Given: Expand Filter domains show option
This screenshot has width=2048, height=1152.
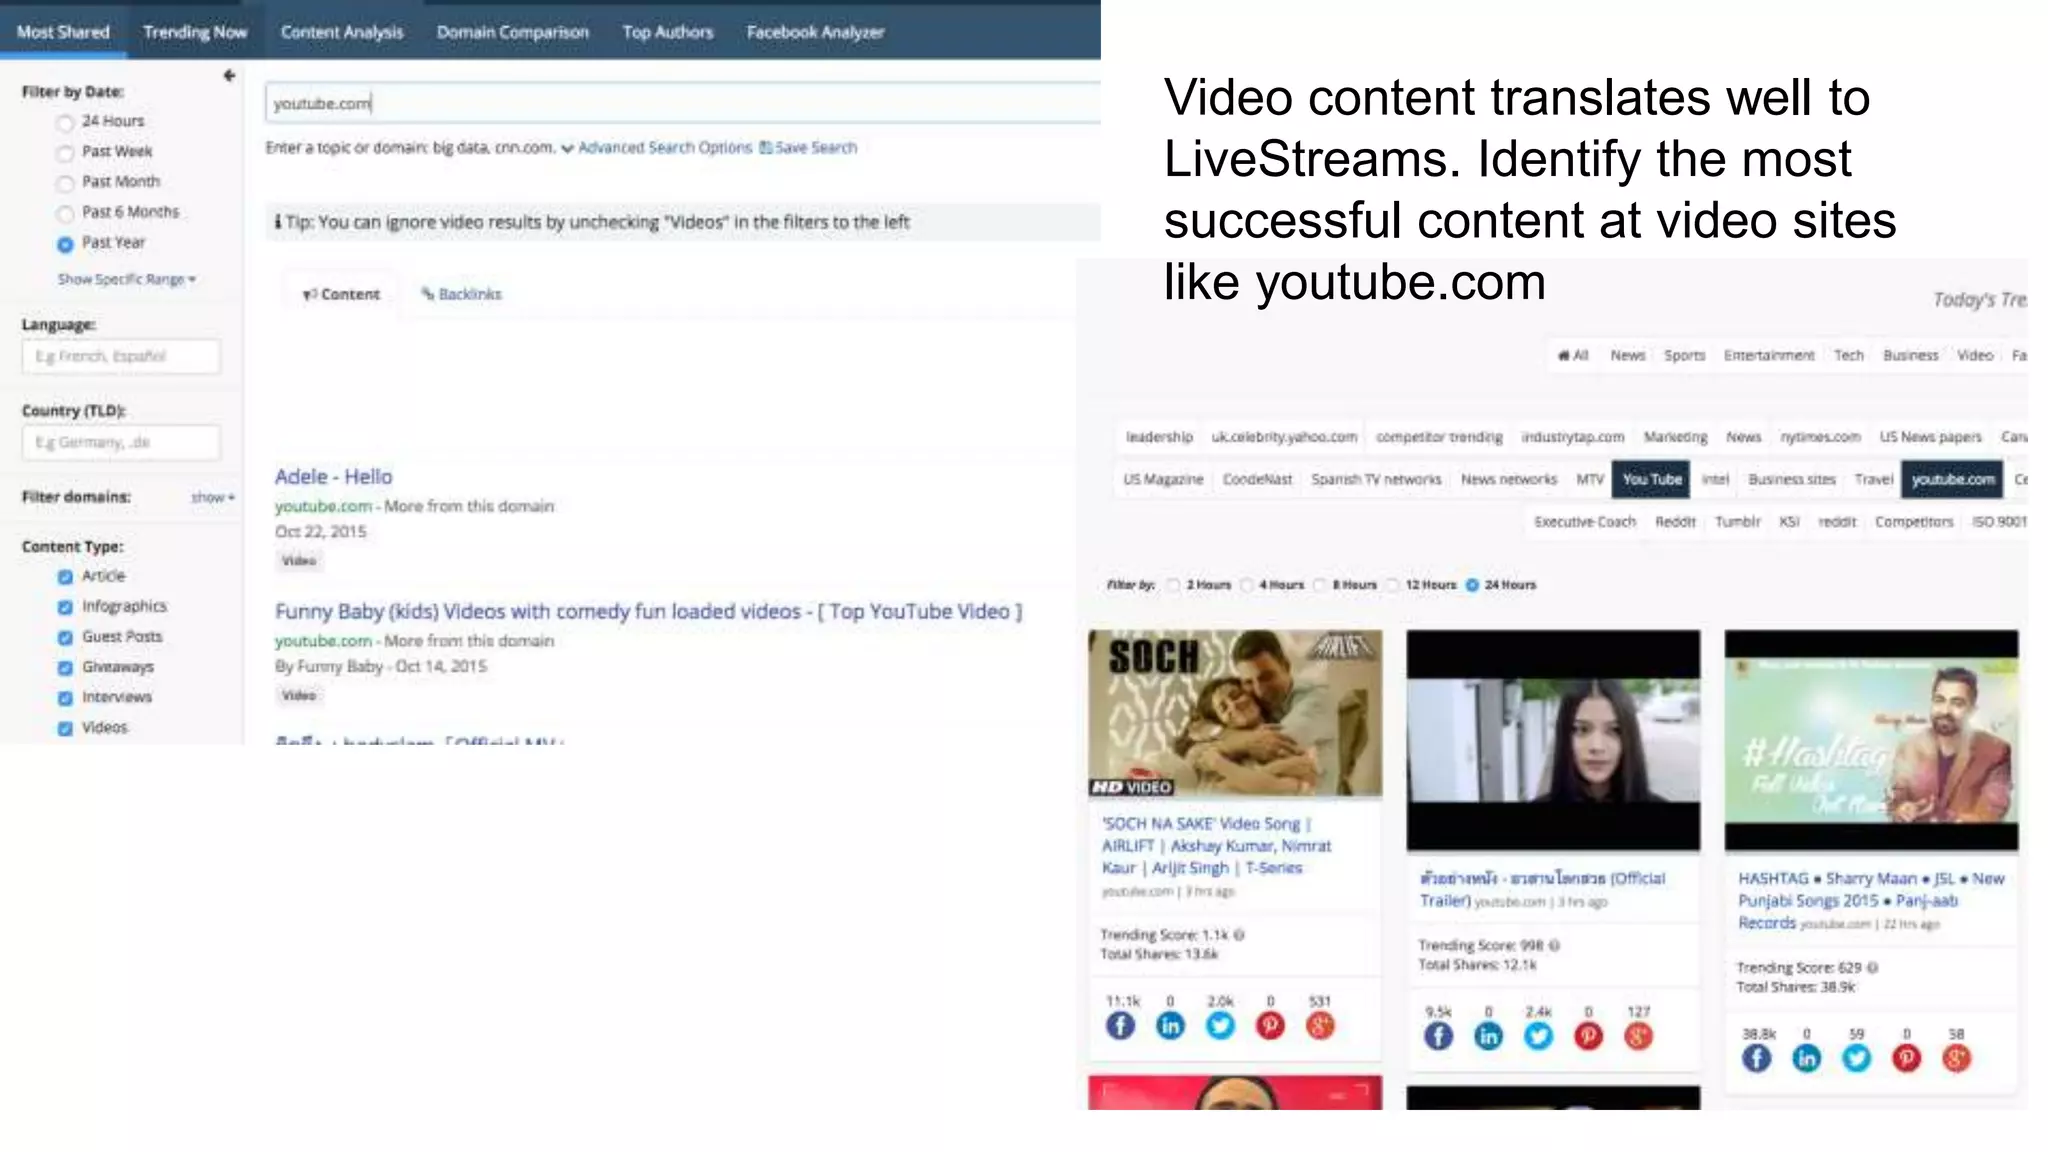Looking at the screenshot, I should 212,497.
